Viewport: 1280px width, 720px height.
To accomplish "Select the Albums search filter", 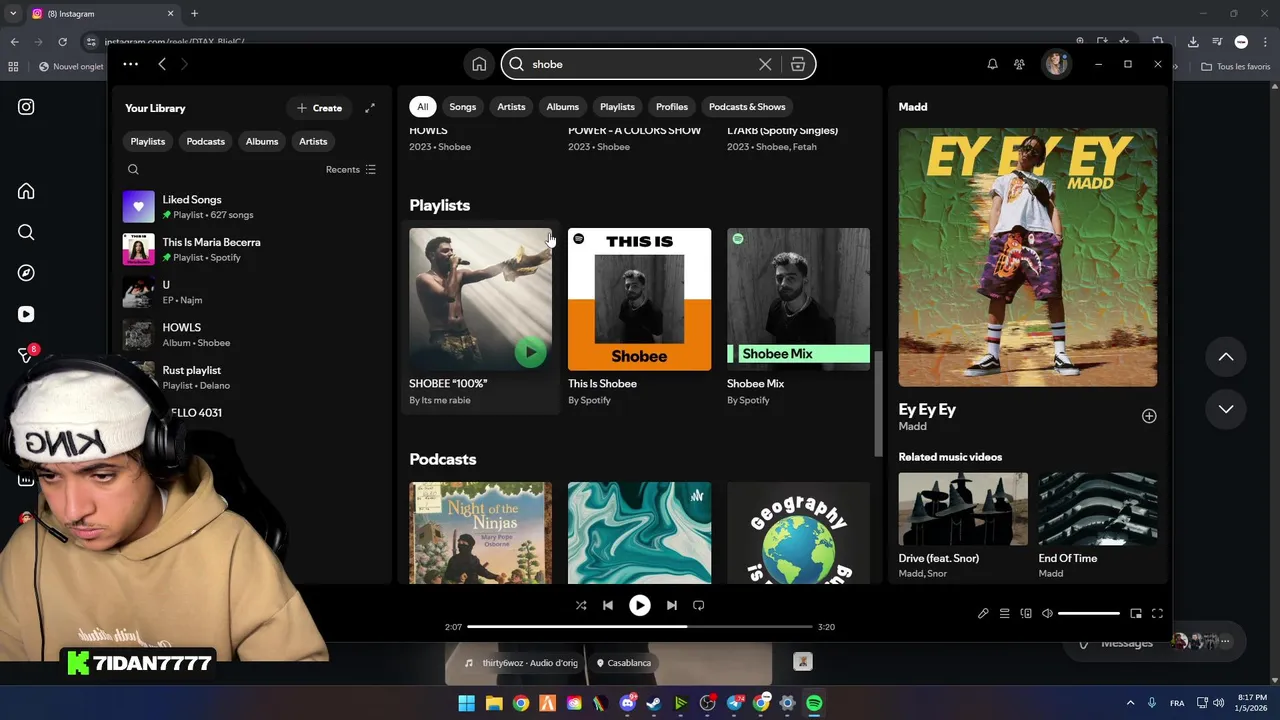I will [562, 107].
